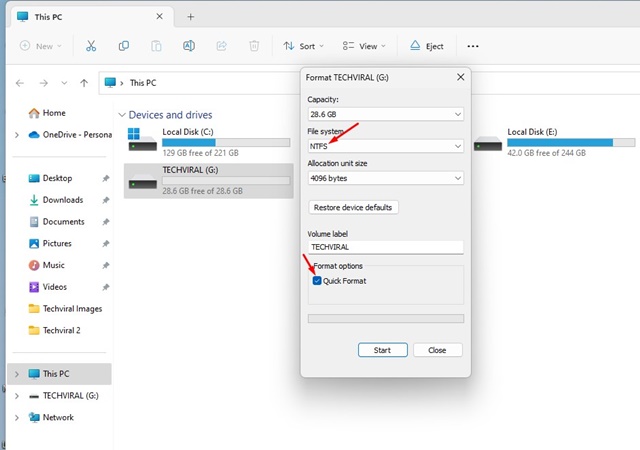Viewport: 640px width, 450px height.
Task: Open the new tab plus icon
Action: tap(191, 16)
